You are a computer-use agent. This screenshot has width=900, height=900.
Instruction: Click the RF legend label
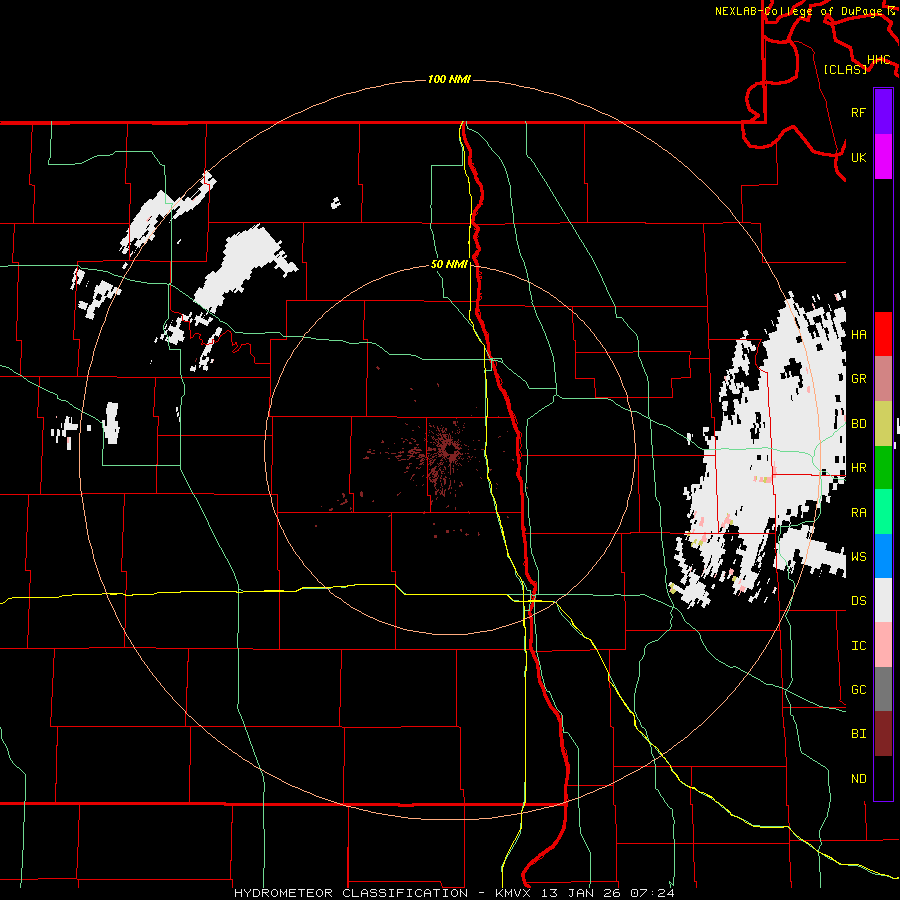coord(858,112)
